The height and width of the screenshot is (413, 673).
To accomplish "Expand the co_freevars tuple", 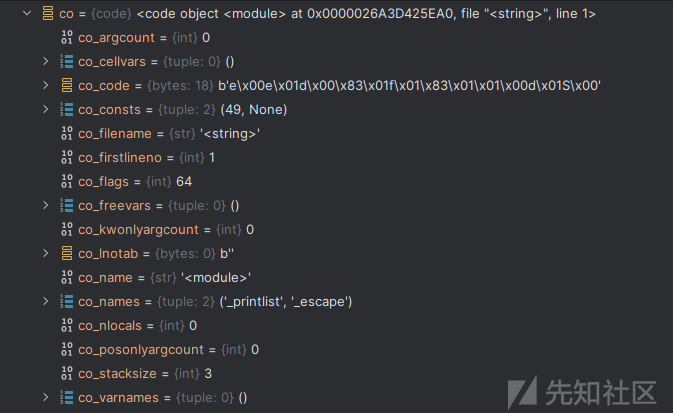I will (45, 206).
